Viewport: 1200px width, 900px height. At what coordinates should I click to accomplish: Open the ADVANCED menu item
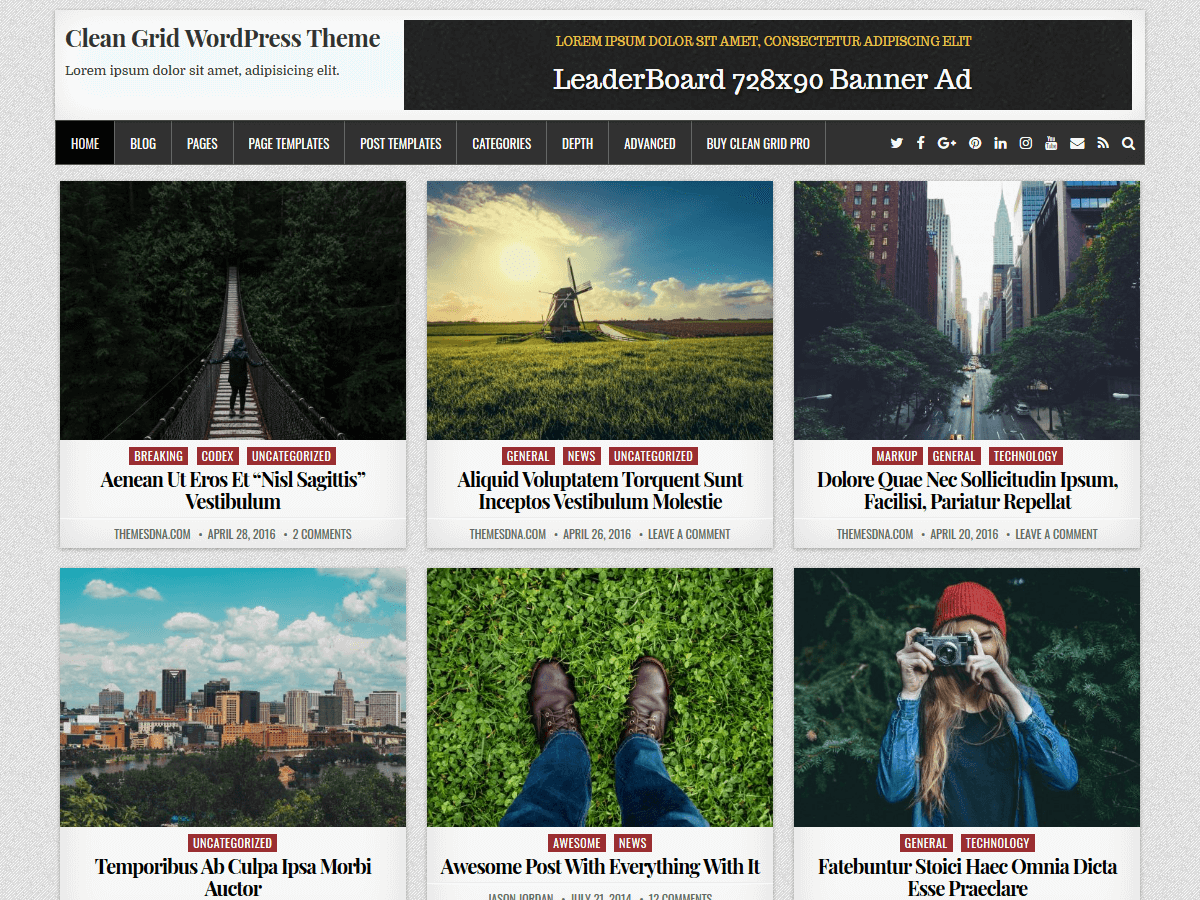pyautogui.click(x=649, y=142)
